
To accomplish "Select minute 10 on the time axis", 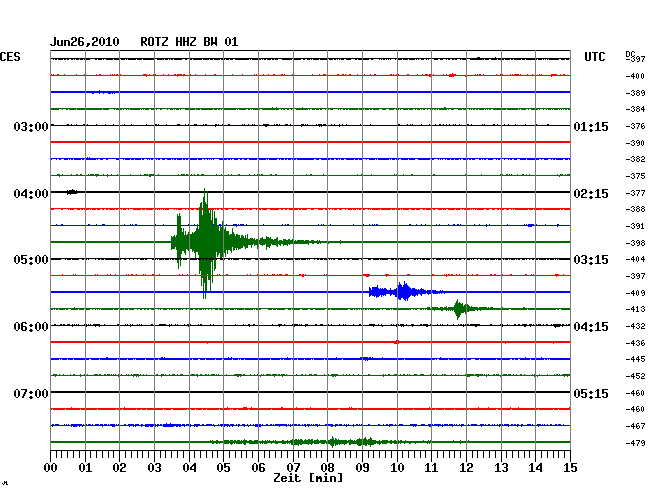I will point(397,467).
